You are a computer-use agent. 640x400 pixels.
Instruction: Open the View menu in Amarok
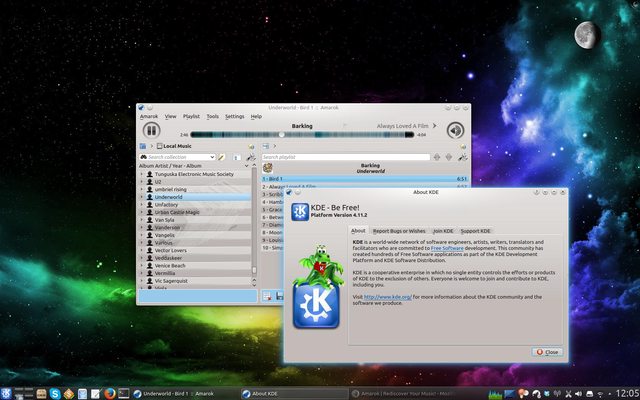point(171,116)
